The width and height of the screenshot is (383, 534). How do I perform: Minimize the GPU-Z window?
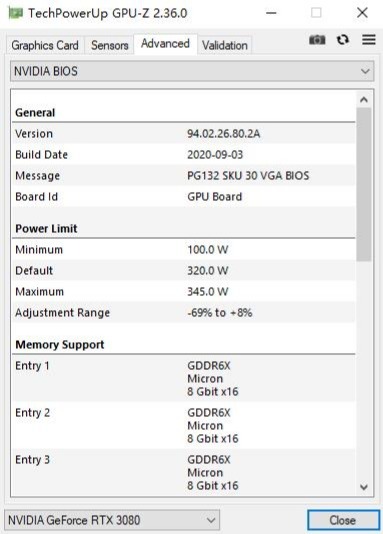pyautogui.click(x=271, y=13)
